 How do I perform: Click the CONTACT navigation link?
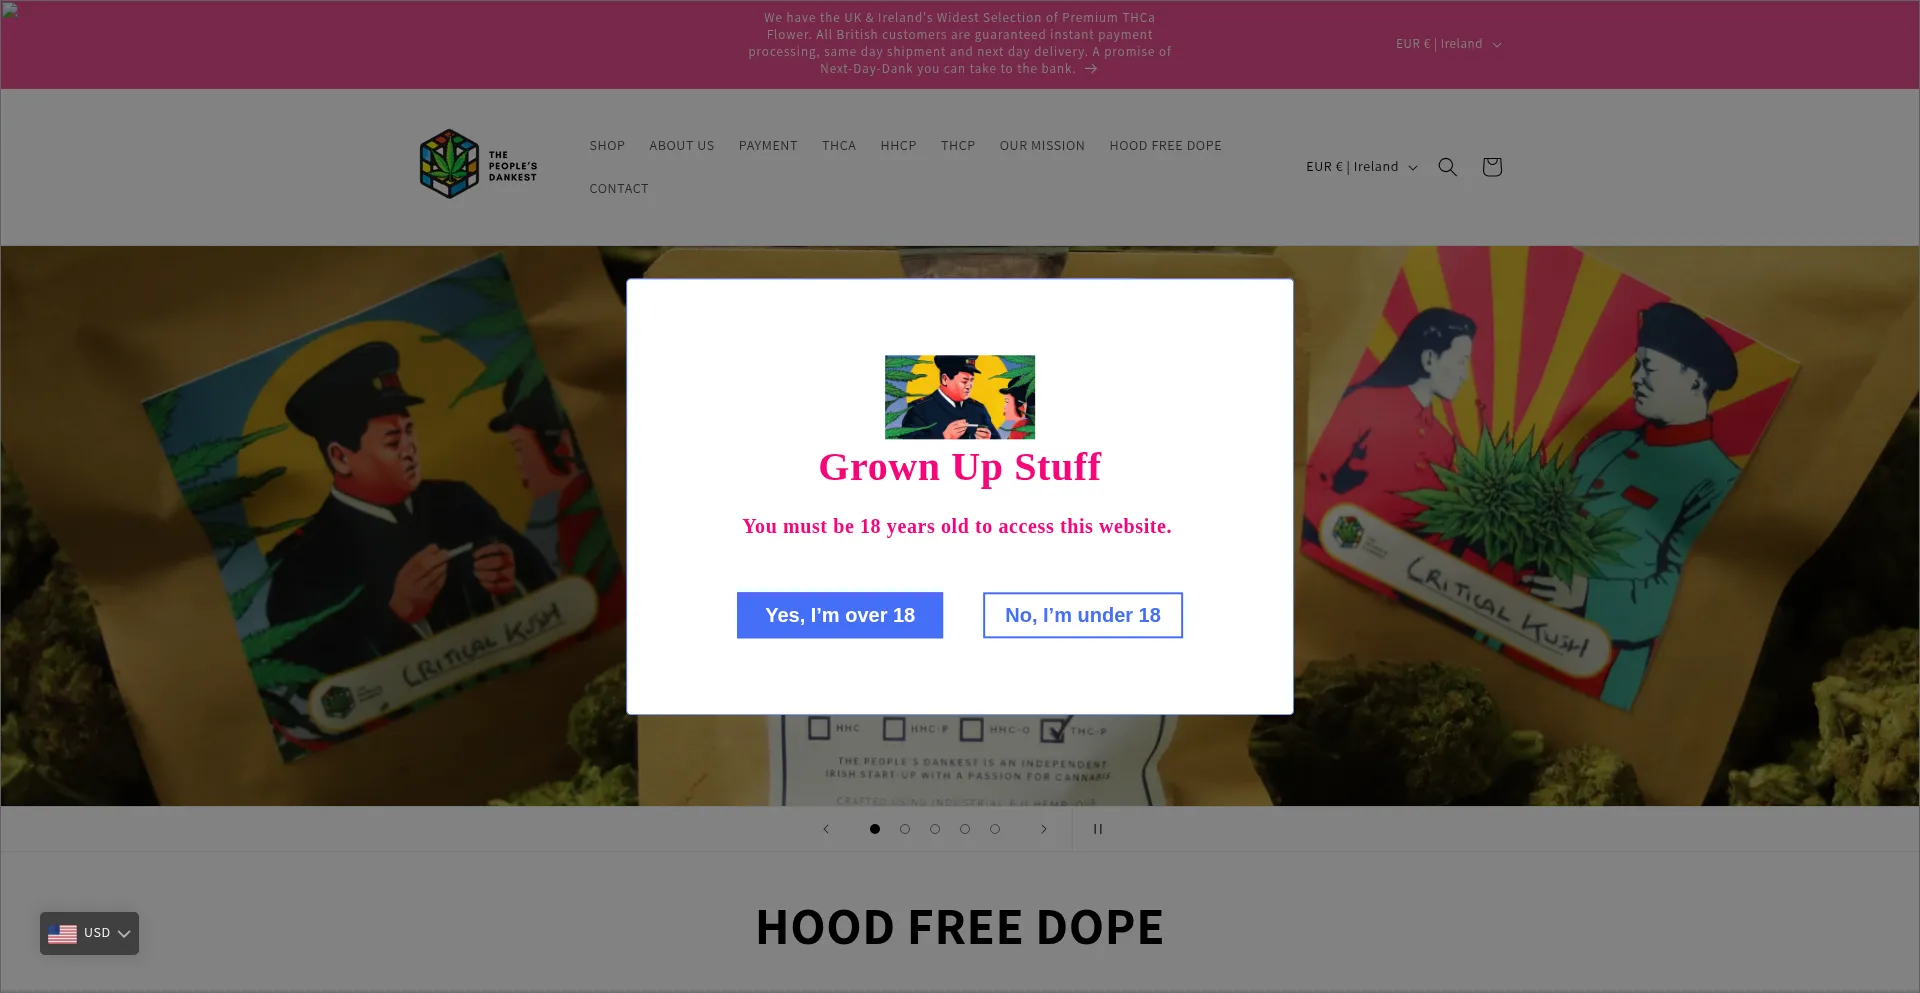[619, 189]
